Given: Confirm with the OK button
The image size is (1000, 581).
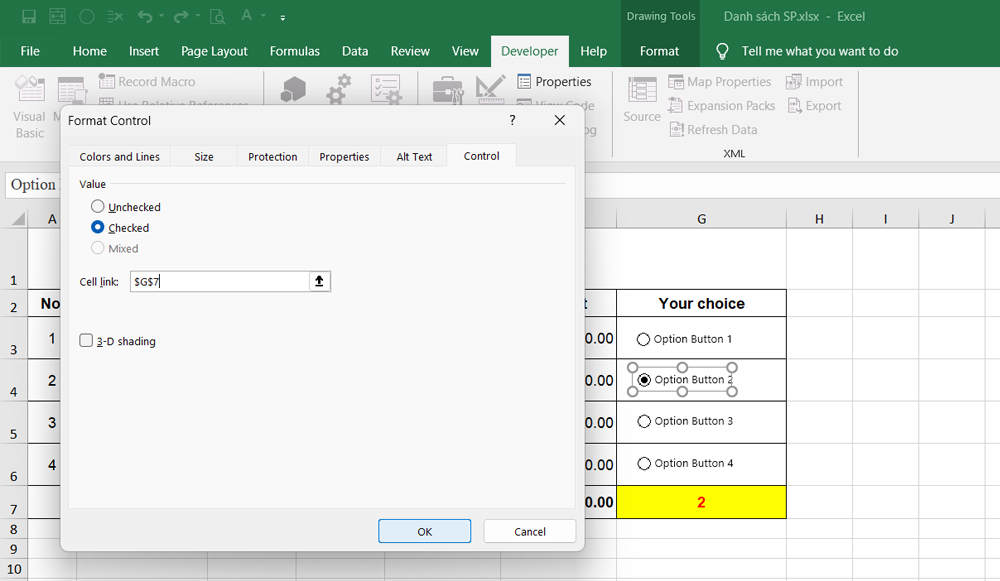Looking at the screenshot, I should coord(425,531).
